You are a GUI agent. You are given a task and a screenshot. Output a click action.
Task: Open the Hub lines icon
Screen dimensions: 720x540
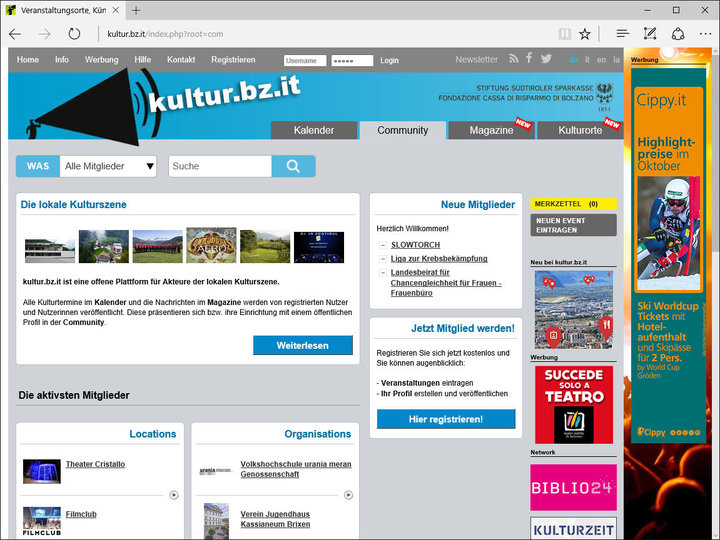[623, 34]
